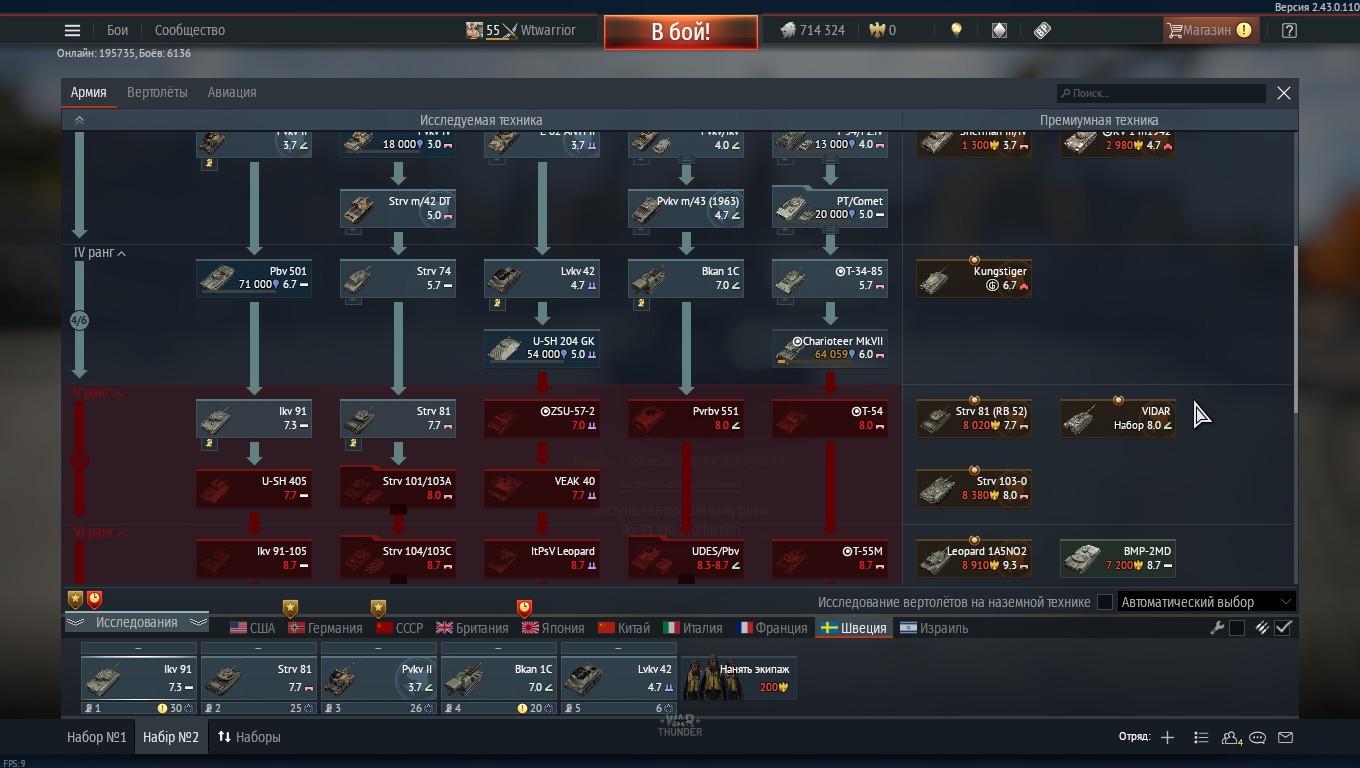This screenshot has width=1360, height=768.
Task: Open the main hamburger menu
Action: [72, 30]
